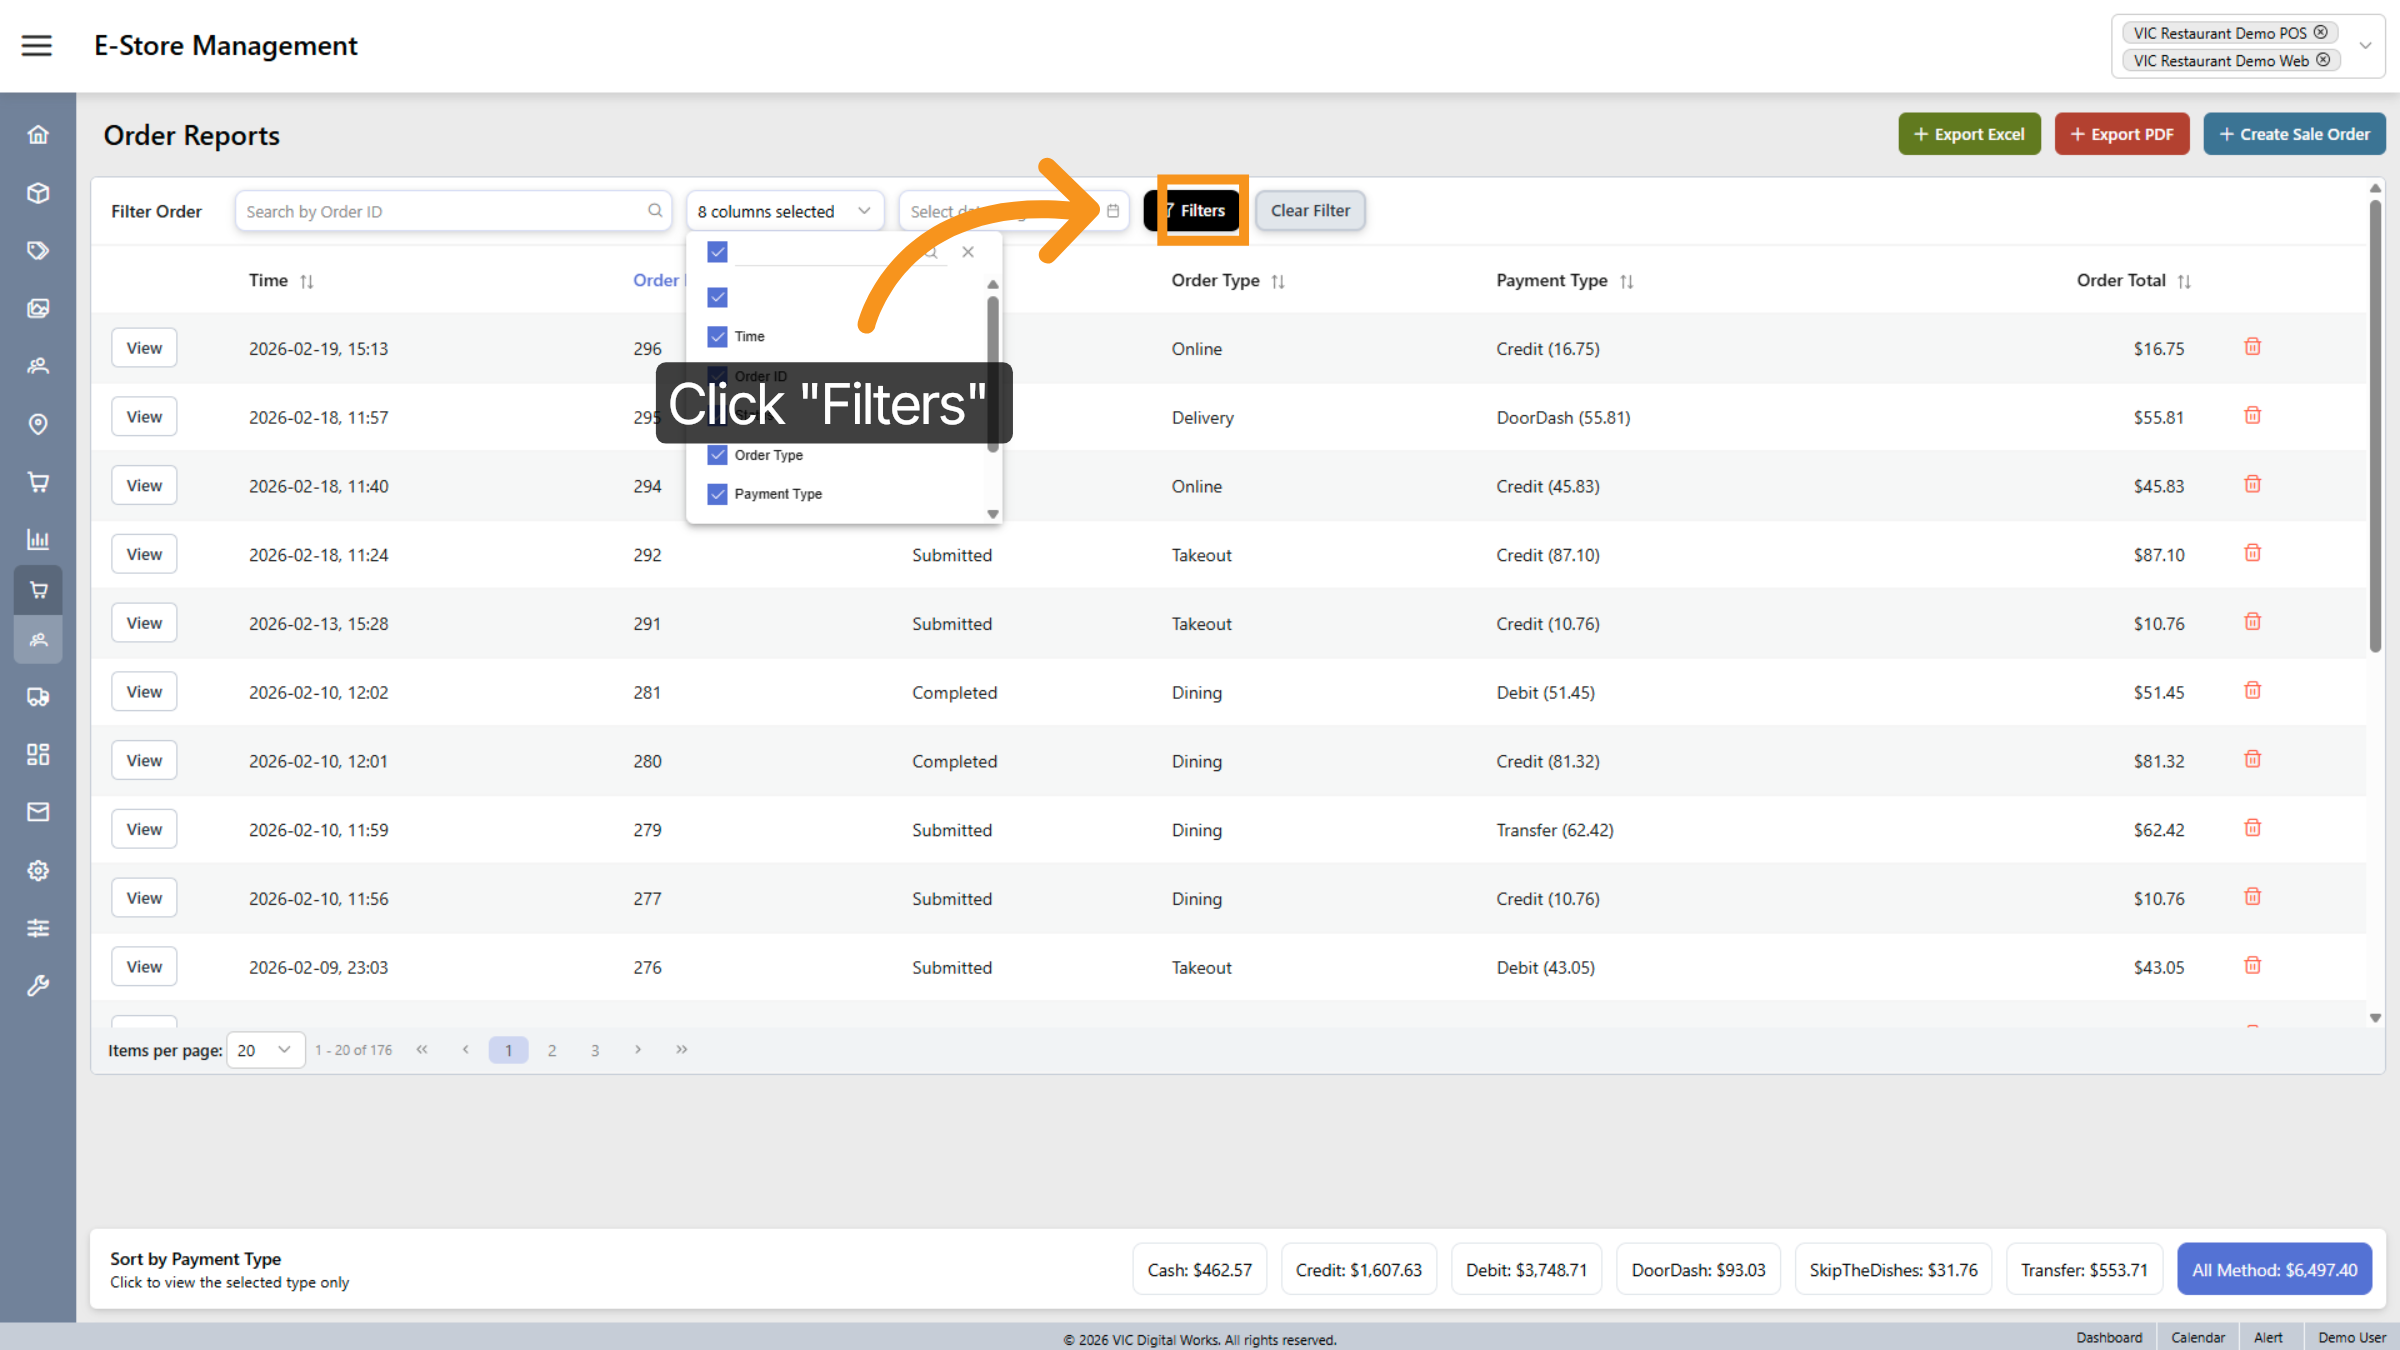This screenshot has width=2400, height=1350.
Task: Click the Clear Filter button
Action: pos(1310,210)
